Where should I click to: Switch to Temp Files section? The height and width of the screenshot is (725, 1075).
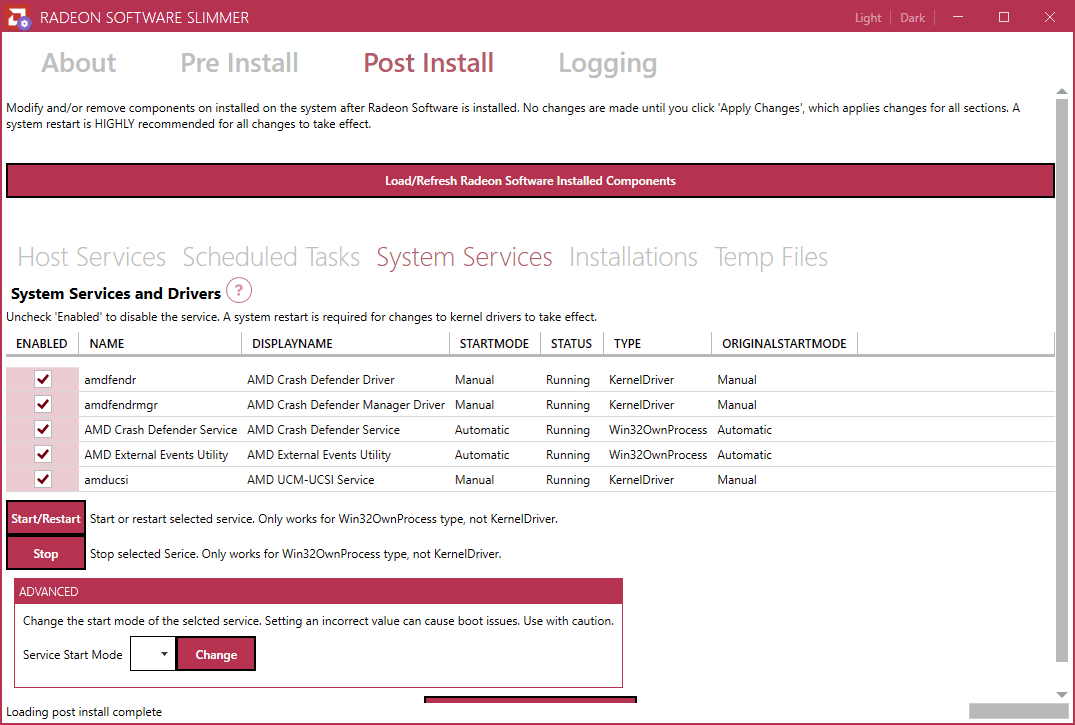pyautogui.click(x=771, y=257)
